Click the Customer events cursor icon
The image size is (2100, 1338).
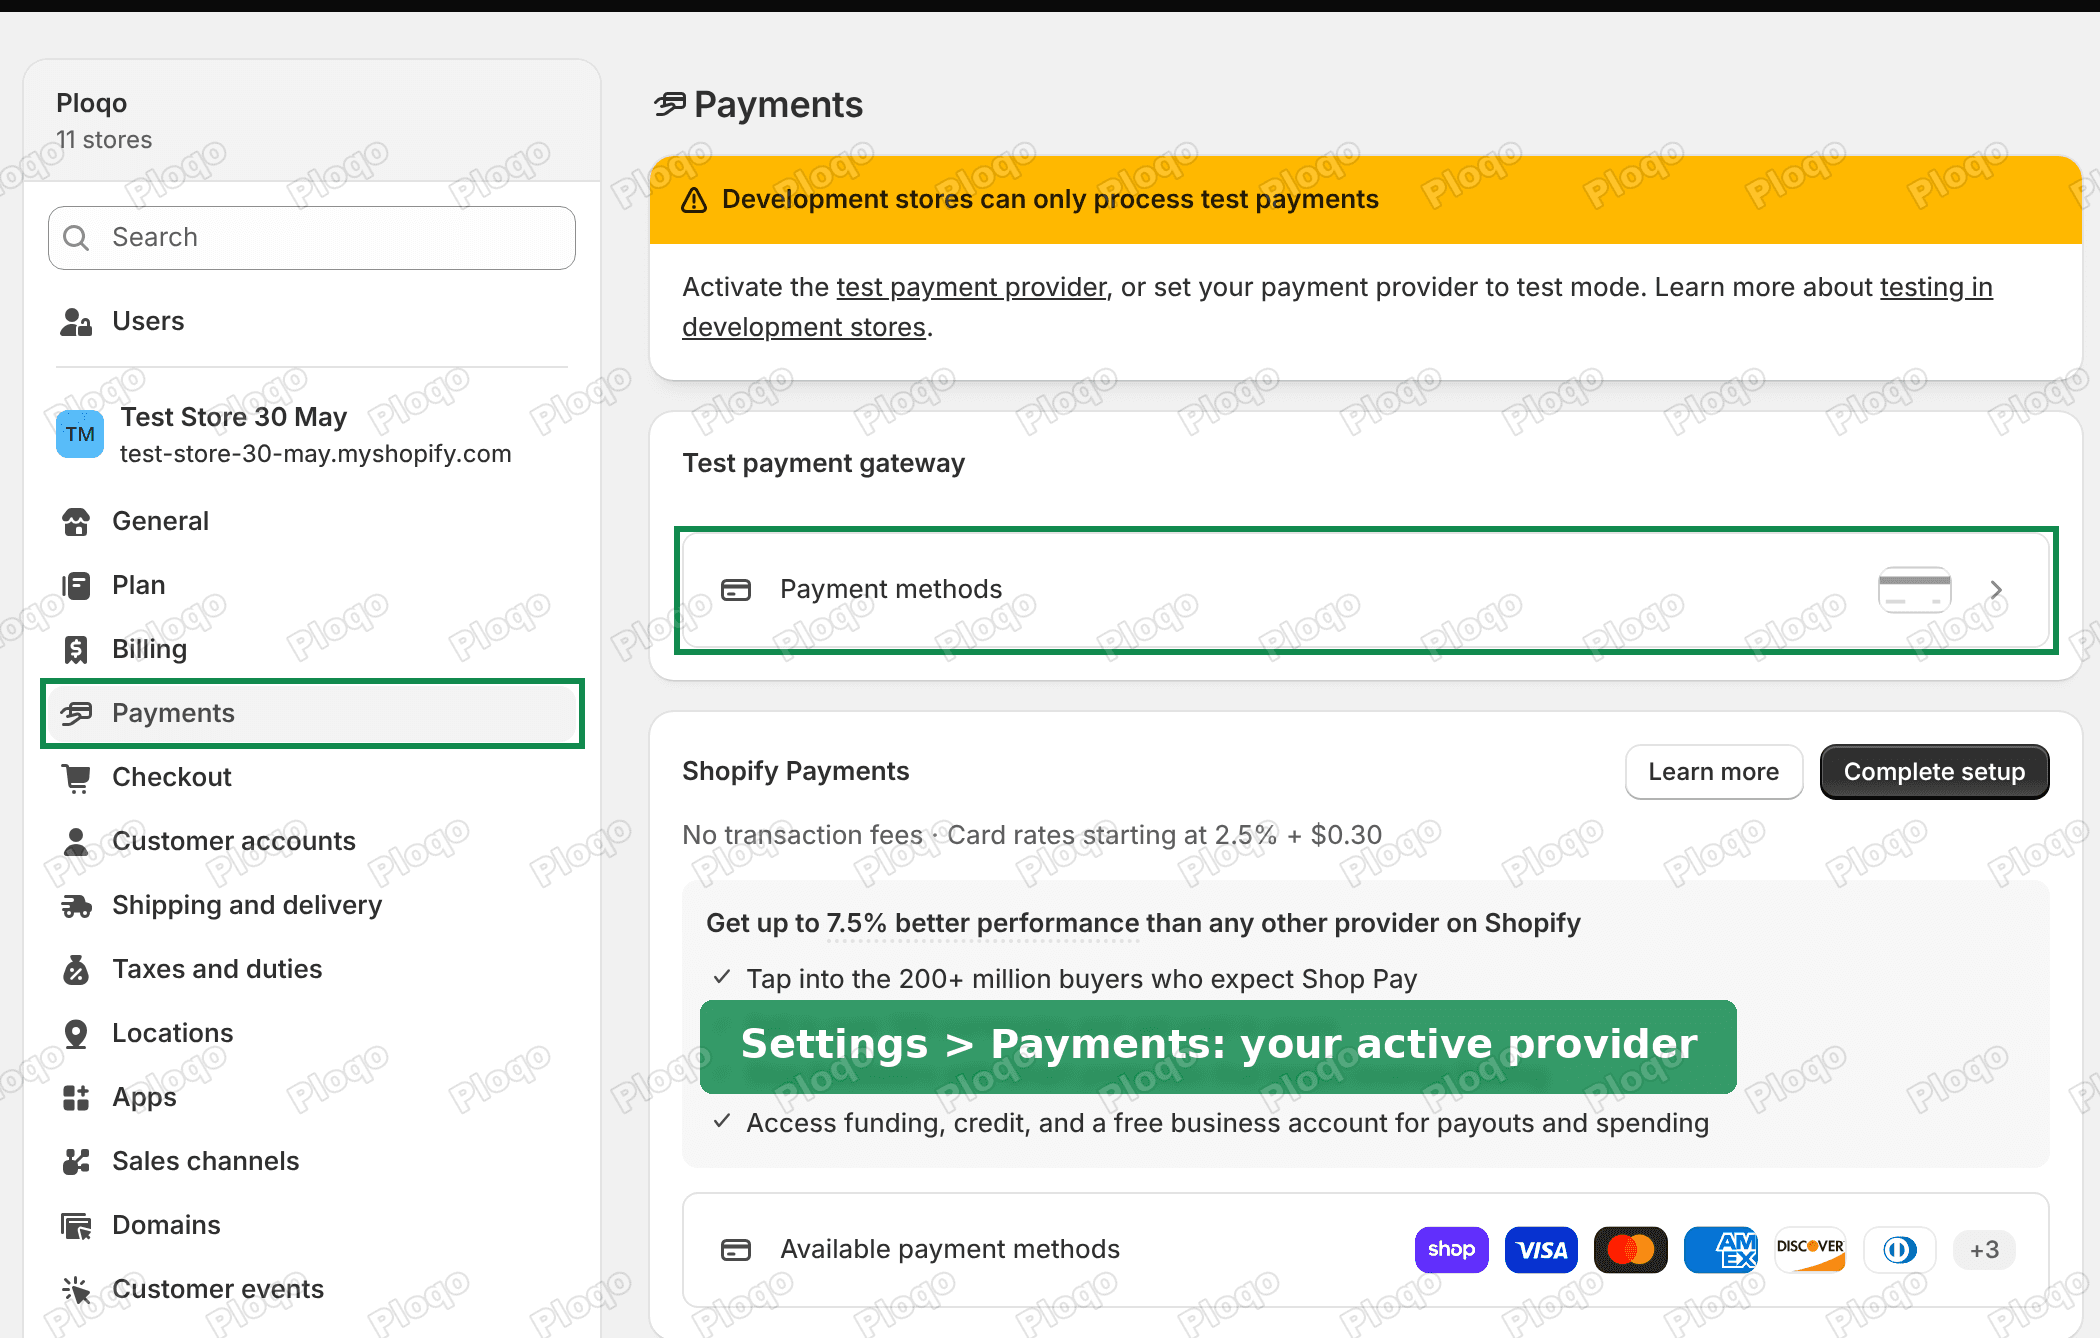click(76, 1289)
